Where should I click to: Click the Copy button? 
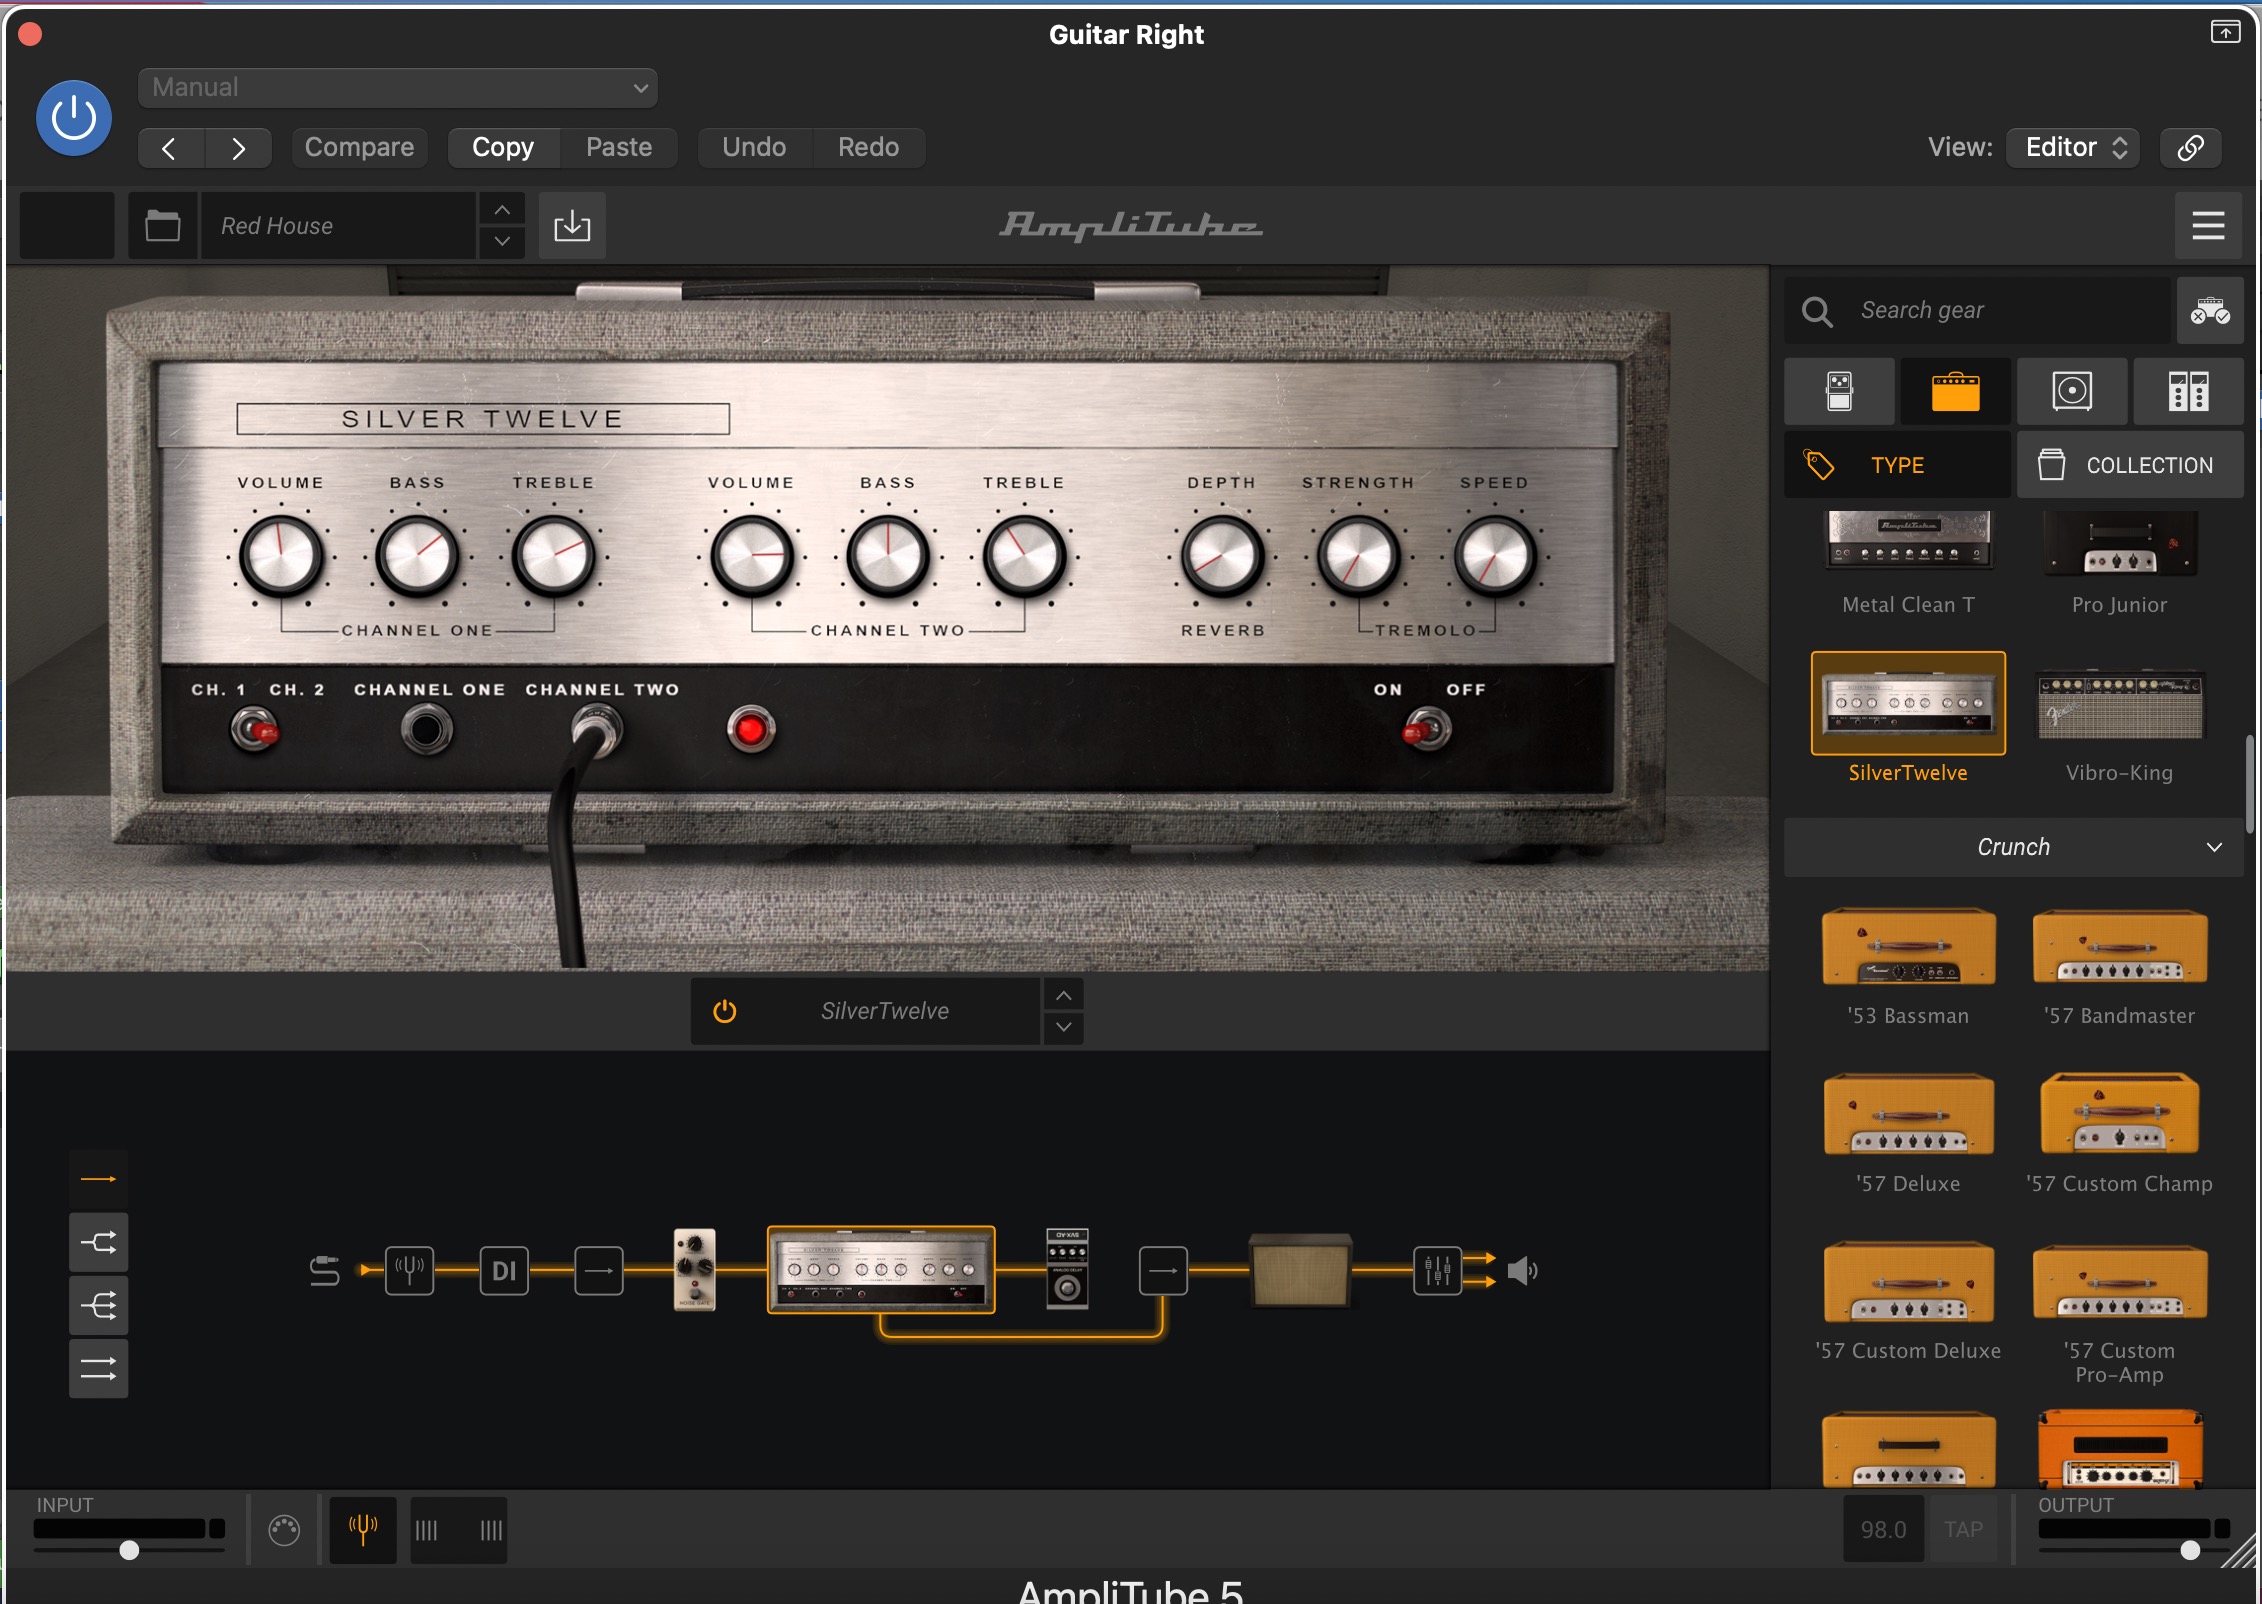point(503,148)
